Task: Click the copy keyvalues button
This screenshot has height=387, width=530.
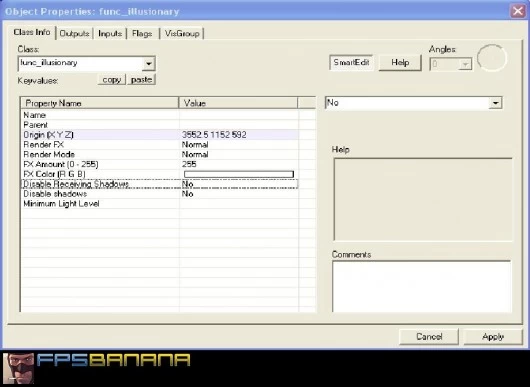Action: click(112, 80)
